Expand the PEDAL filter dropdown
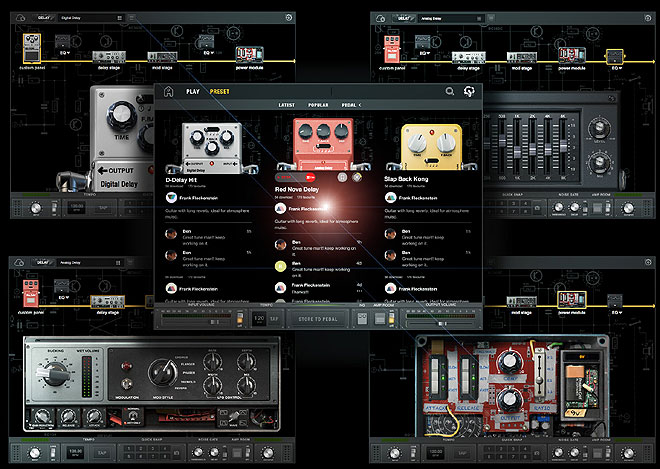Viewport: 660px width, 469px height. click(350, 104)
